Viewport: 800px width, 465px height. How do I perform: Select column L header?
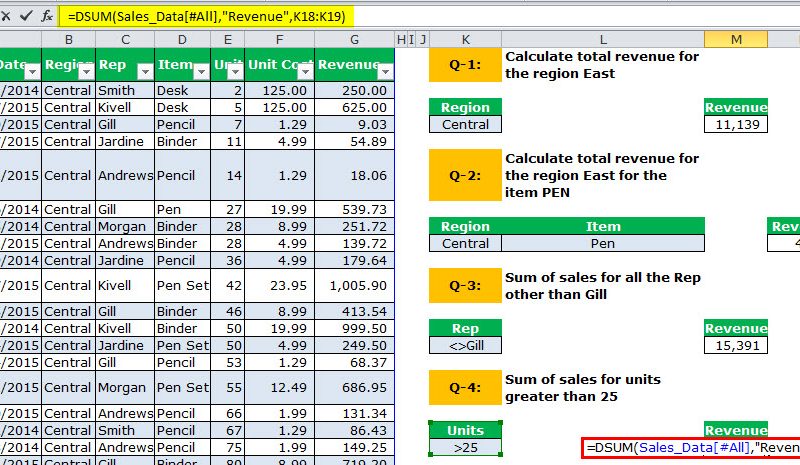[x=603, y=39]
